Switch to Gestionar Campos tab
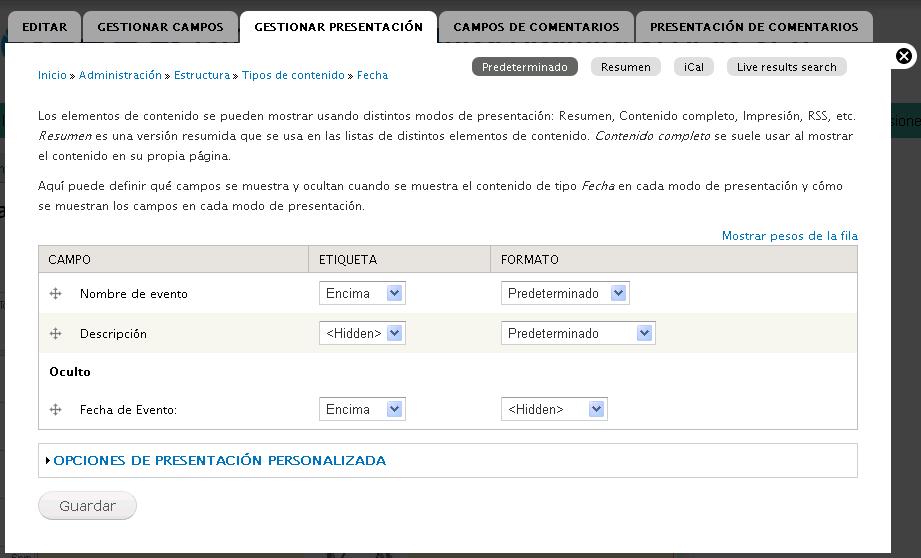Viewport: 921px width, 558px height. pos(160,27)
